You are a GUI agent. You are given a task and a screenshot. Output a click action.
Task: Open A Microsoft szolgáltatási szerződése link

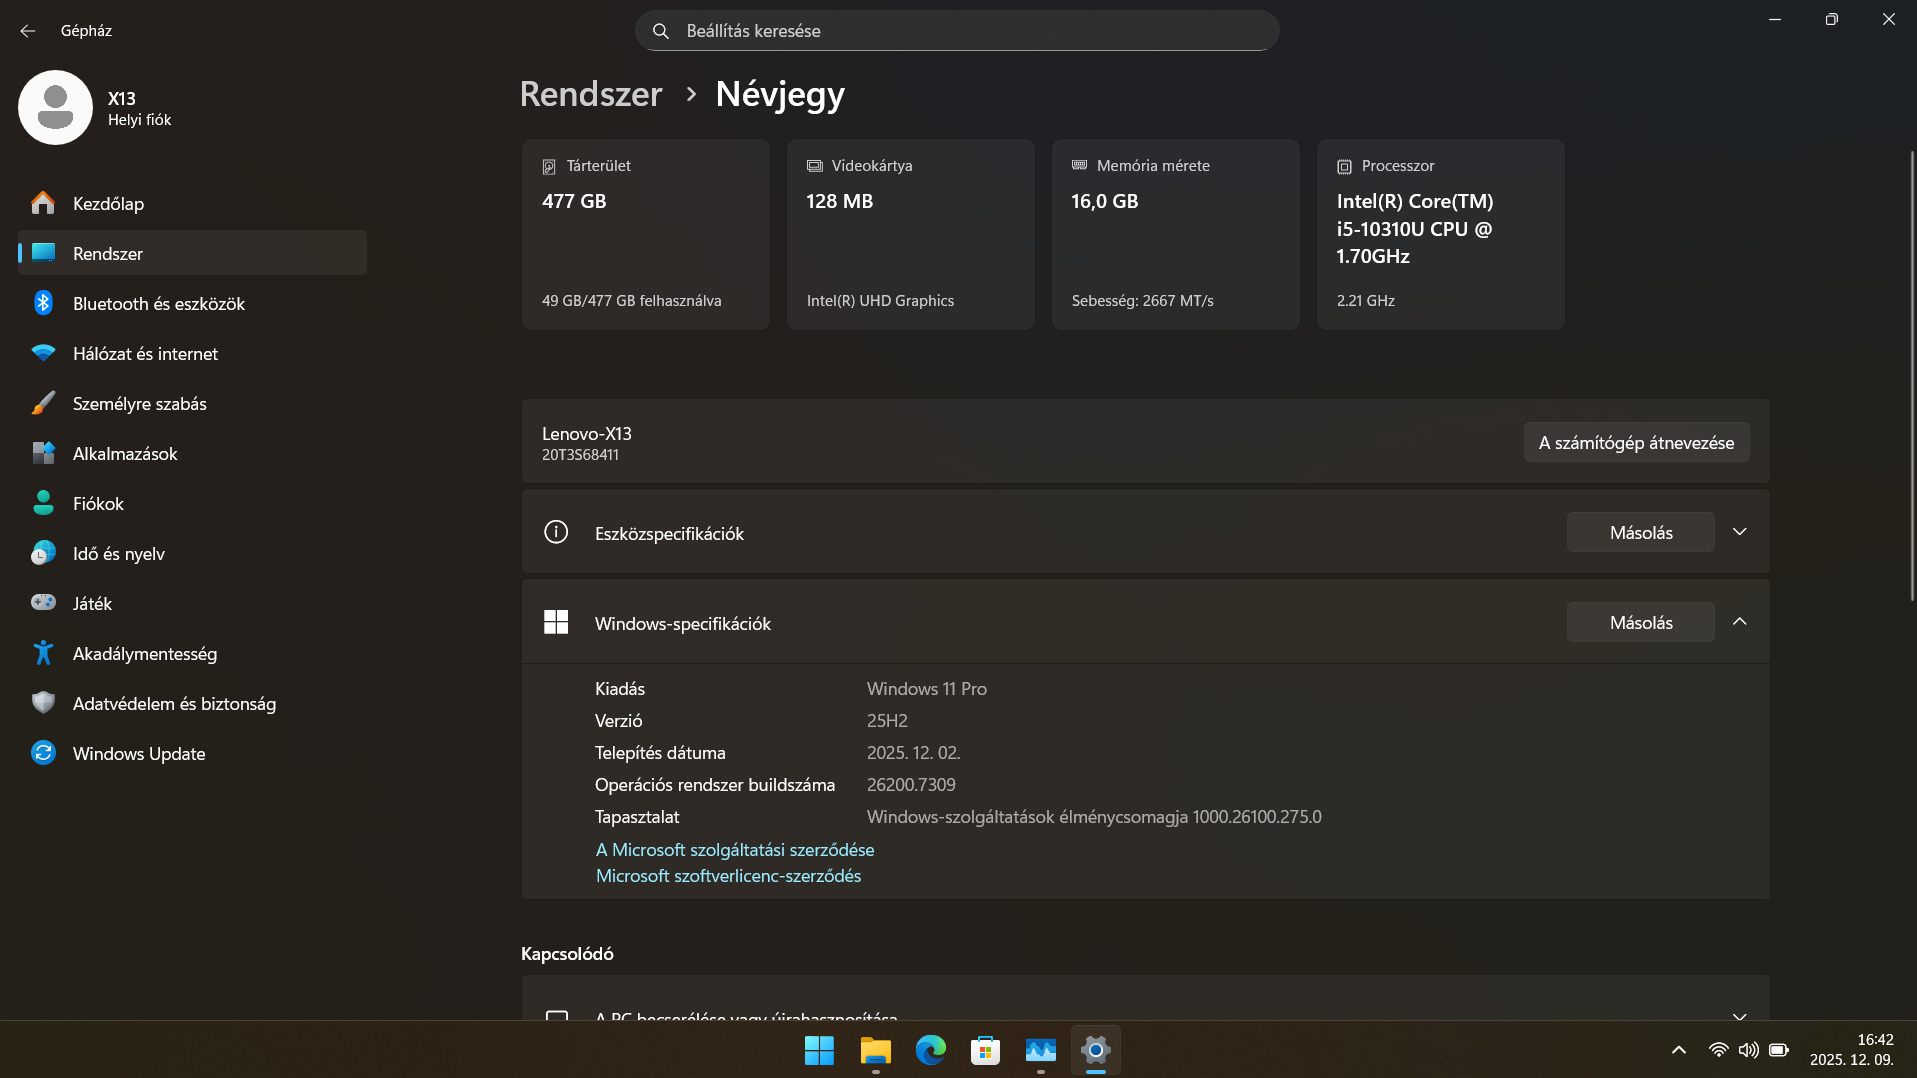[735, 849]
